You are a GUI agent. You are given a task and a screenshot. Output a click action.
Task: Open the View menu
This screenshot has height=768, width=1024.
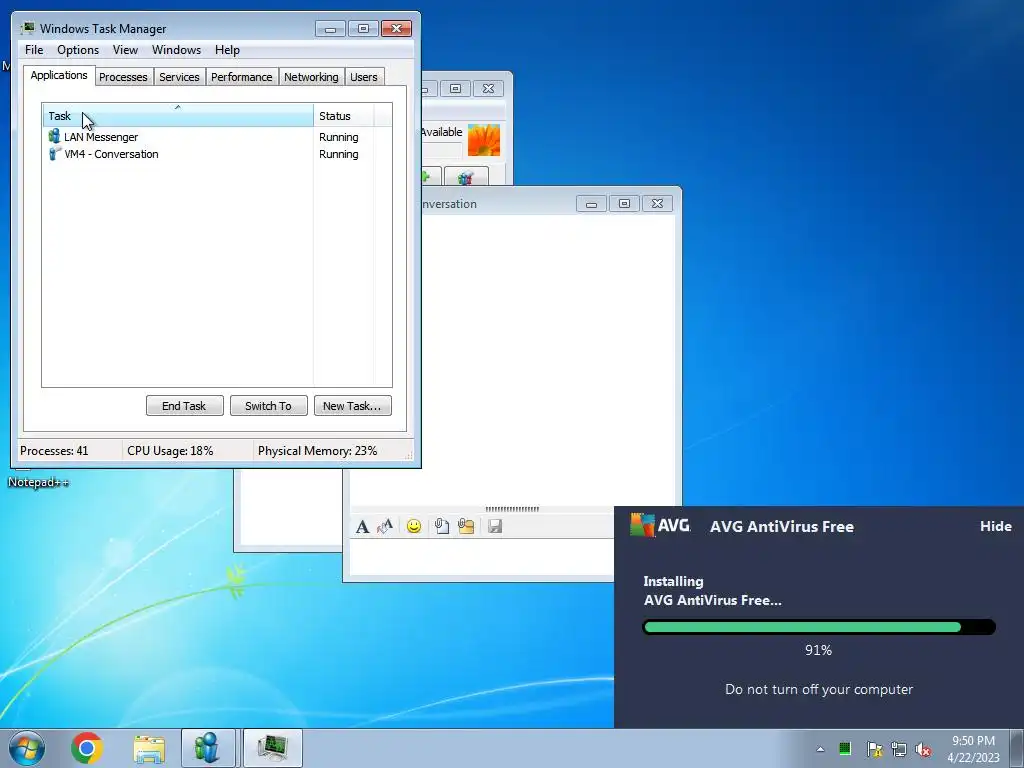tap(125, 50)
